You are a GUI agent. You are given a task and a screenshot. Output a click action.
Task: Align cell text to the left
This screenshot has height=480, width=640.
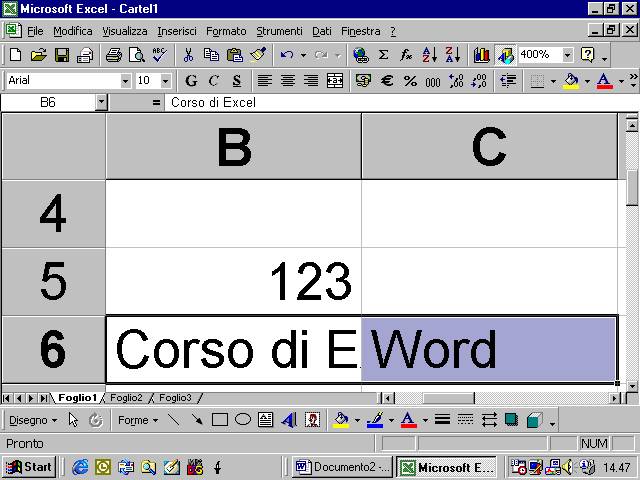coord(265,80)
